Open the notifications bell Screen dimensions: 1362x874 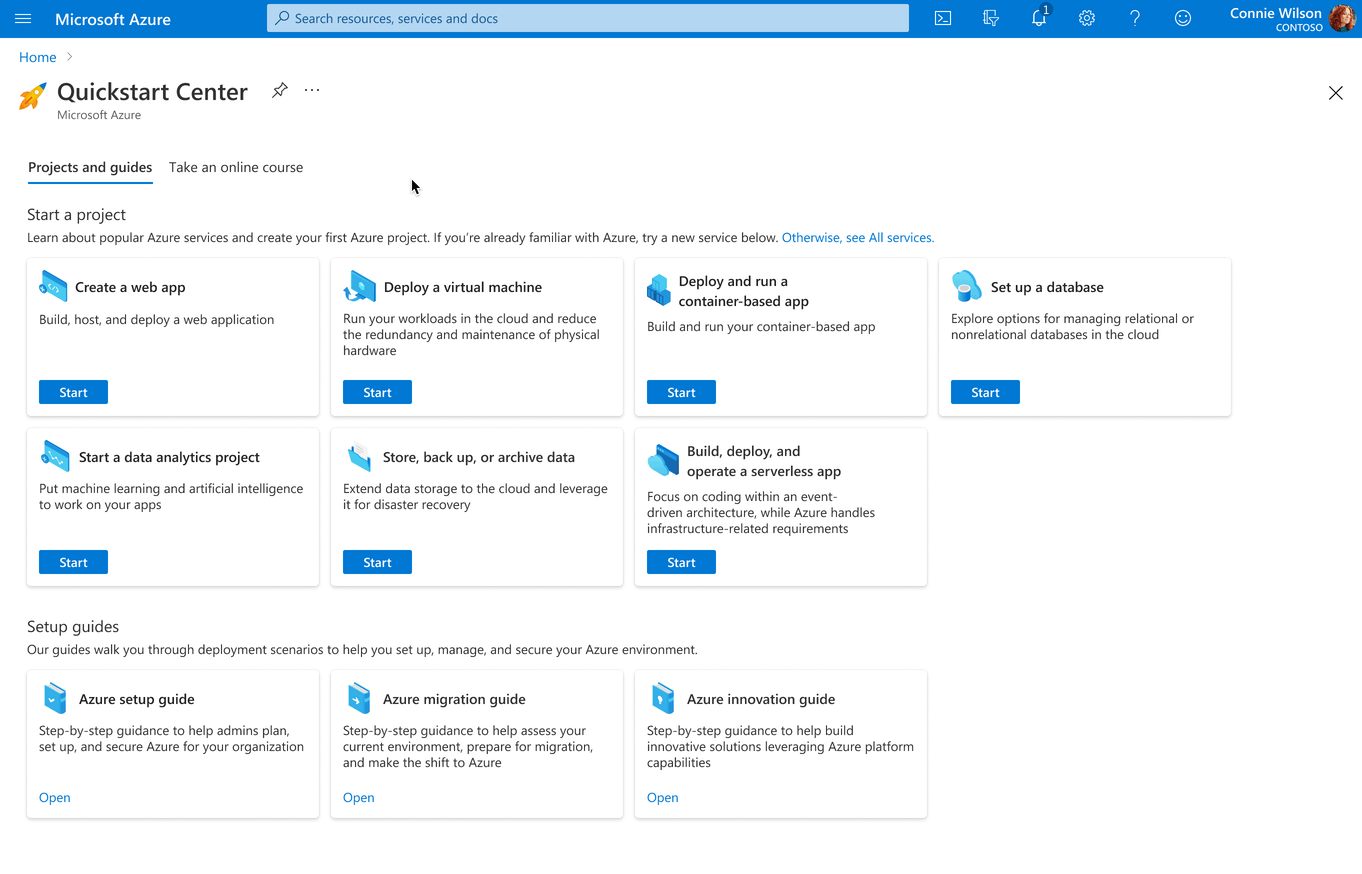(x=1038, y=18)
